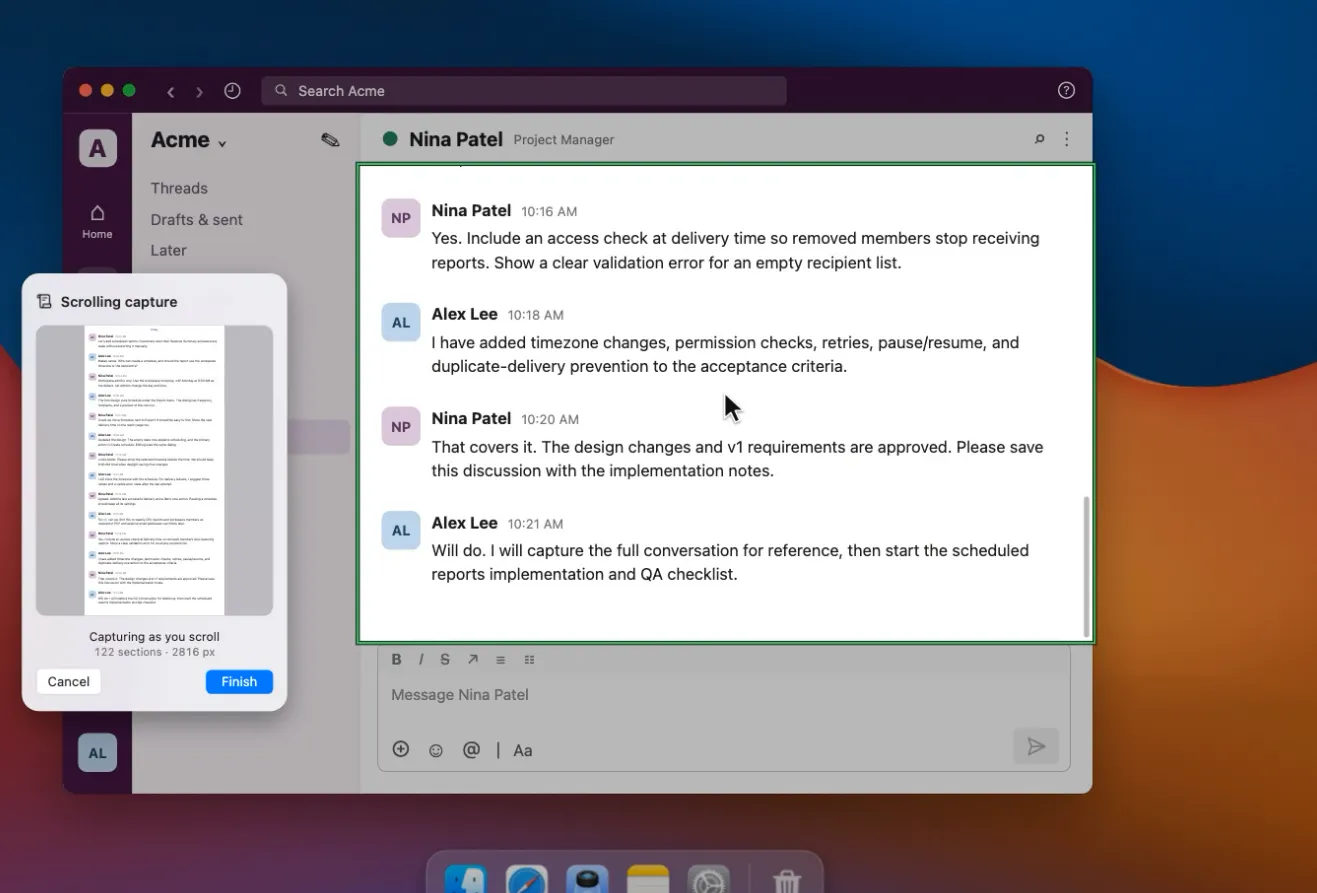1317x893 pixels.
Task: Open Threads in the sidebar
Action: point(179,188)
